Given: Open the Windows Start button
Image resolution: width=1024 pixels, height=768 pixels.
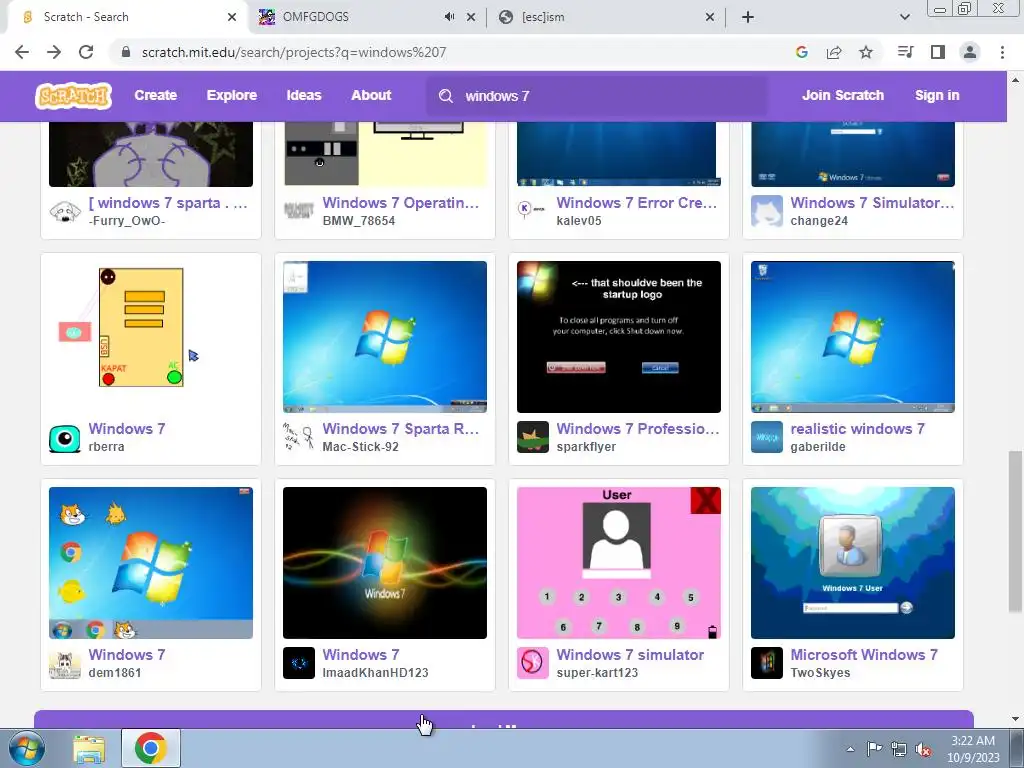Looking at the screenshot, I should pos(27,748).
